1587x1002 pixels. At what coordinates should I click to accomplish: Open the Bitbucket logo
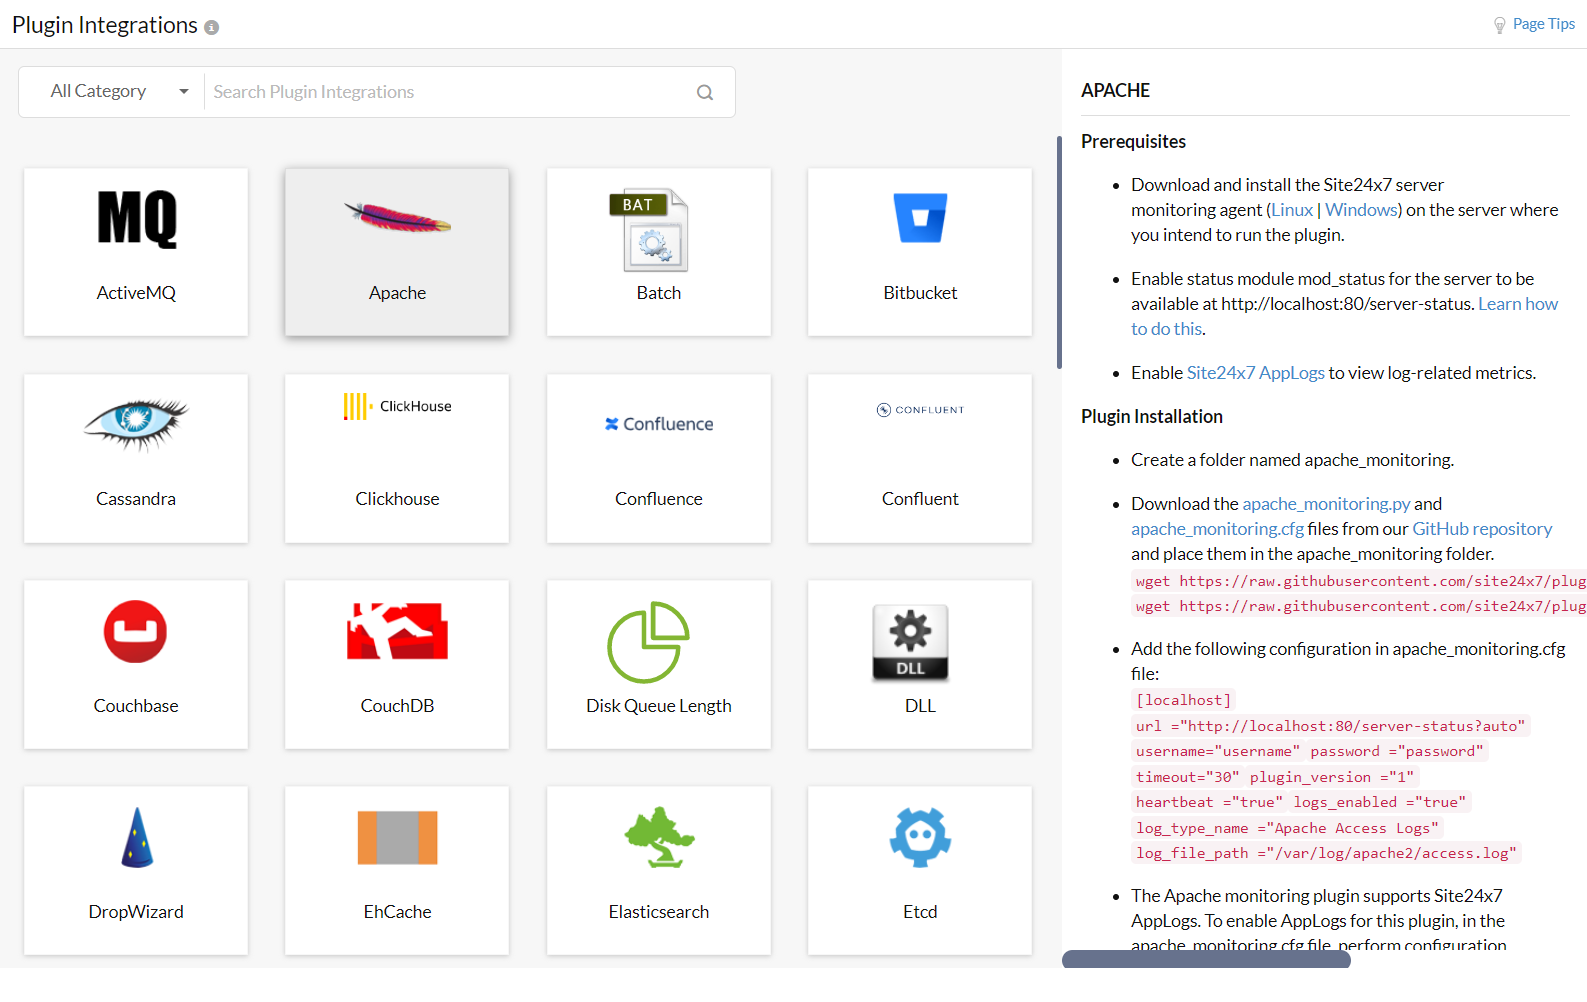click(920, 218)
